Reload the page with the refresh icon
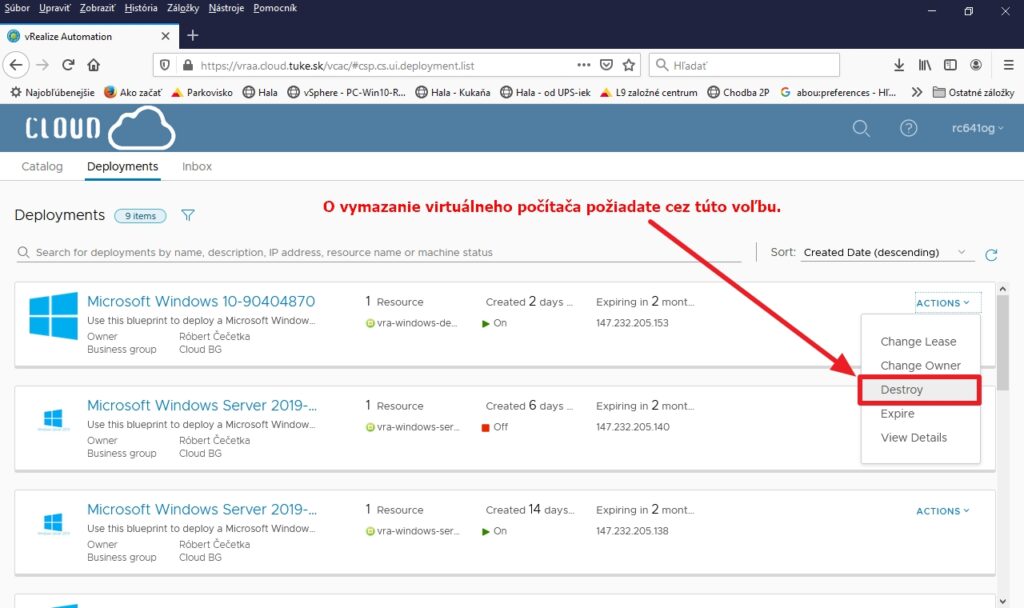The image size is (1024, 608). (x=68, y=65)
